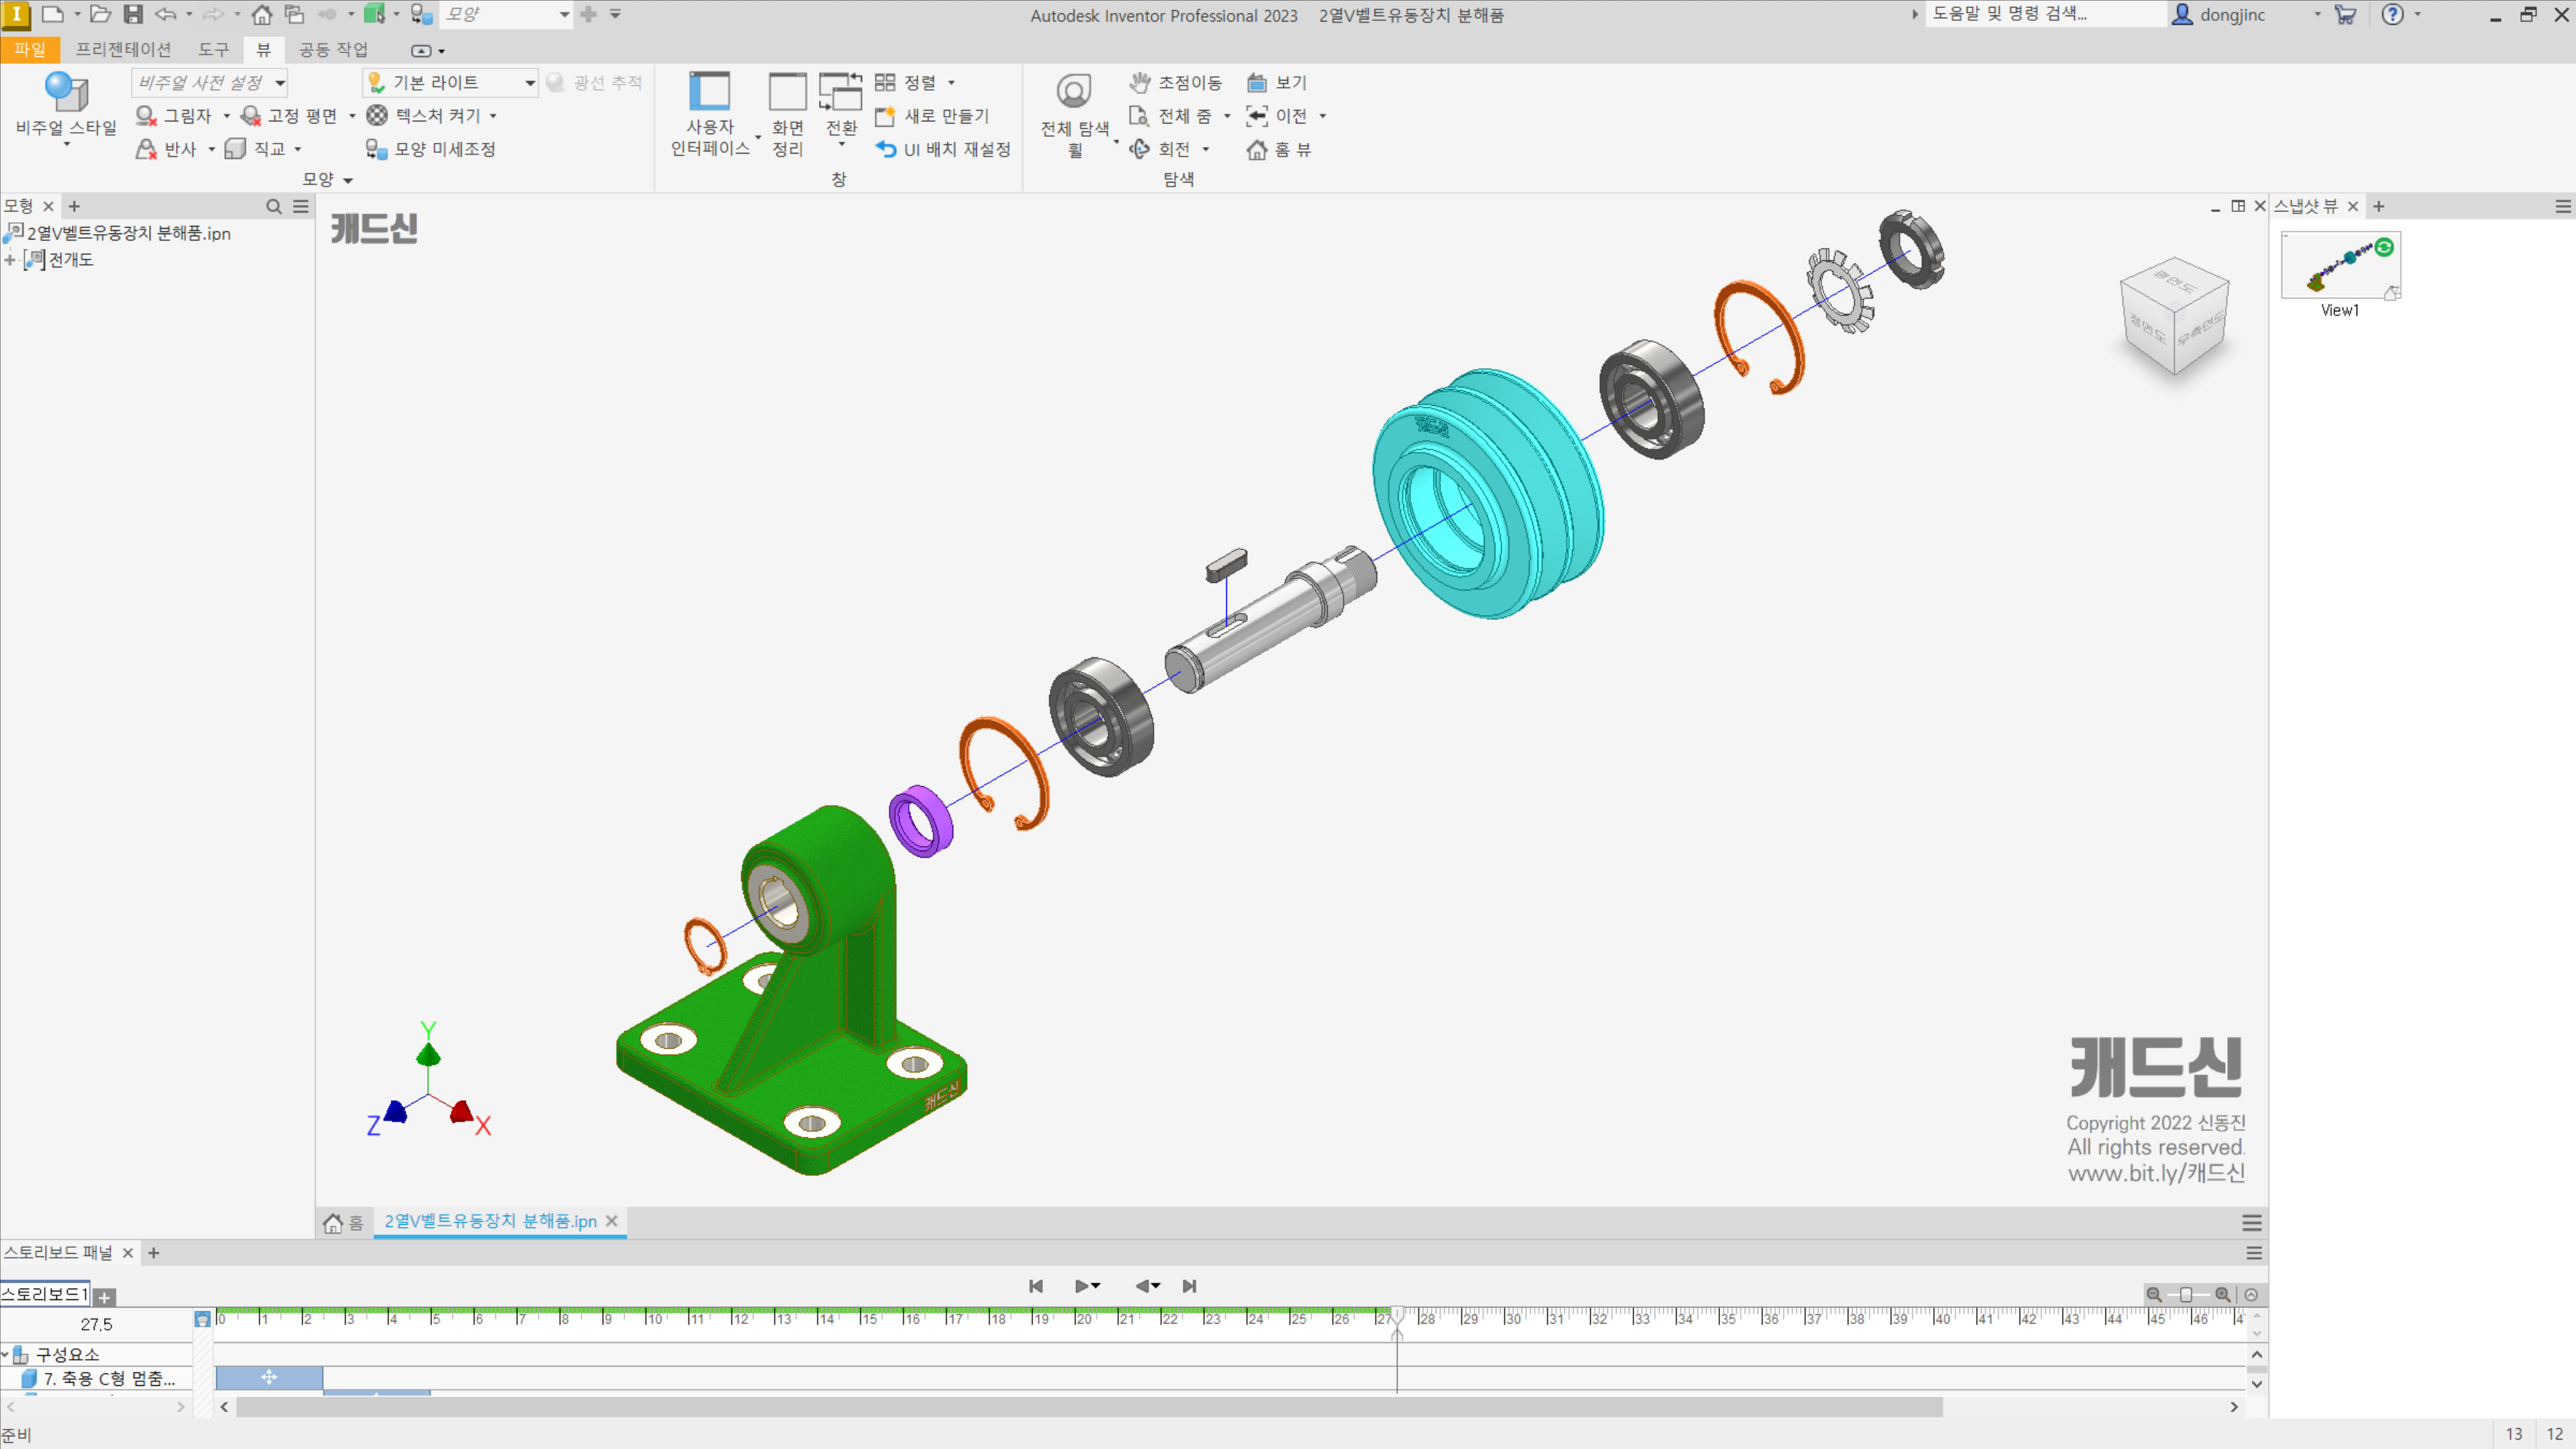Image resolution: width=2576 pixels, height=1449 pixels.
Task: Switch to 공동 작업 ribbon tab
Action: [333, 49]
